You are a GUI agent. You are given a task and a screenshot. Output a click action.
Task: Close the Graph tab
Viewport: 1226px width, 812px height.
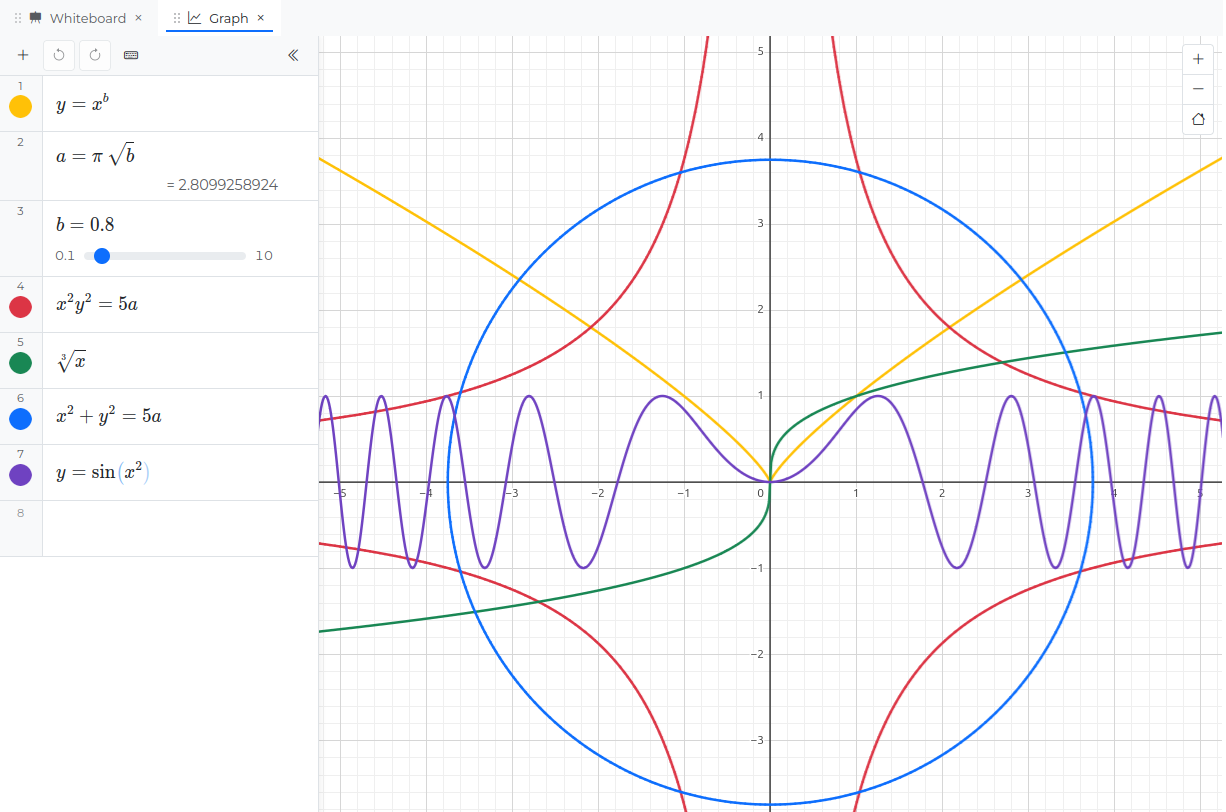pos(261,18)
